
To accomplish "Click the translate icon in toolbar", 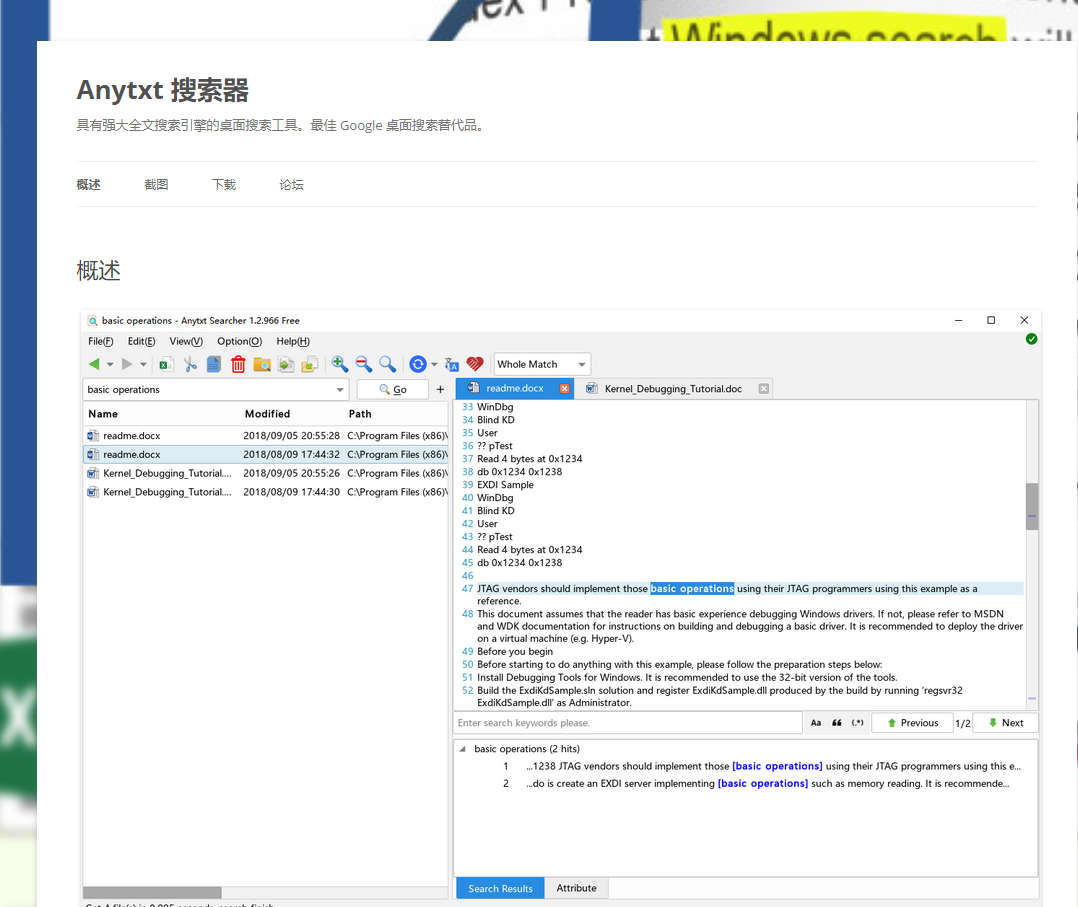I will 452,364.
